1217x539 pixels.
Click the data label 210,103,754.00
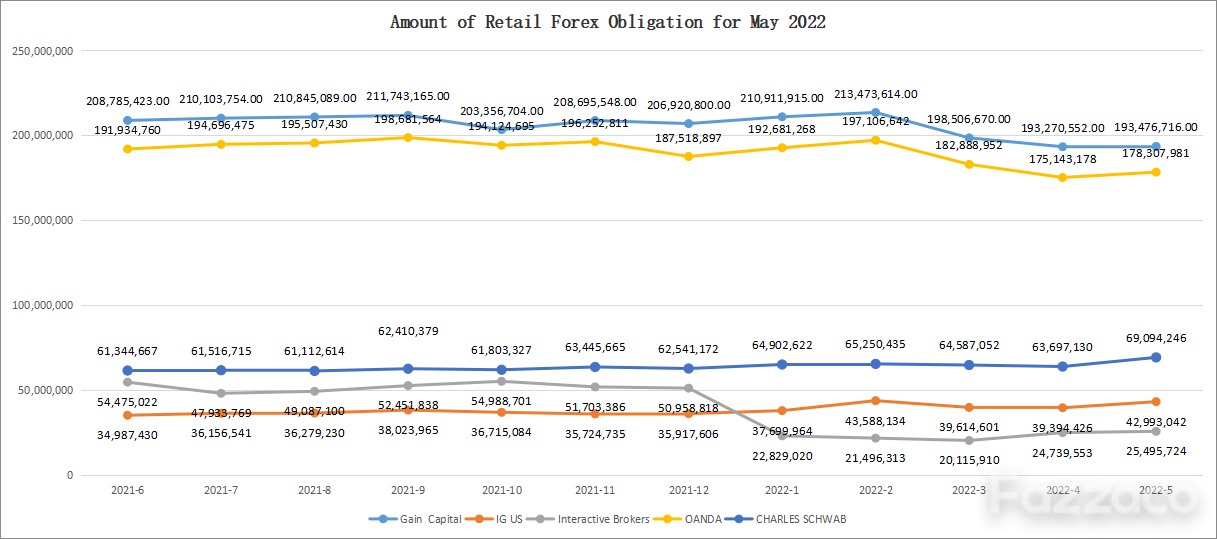point(221,99)
